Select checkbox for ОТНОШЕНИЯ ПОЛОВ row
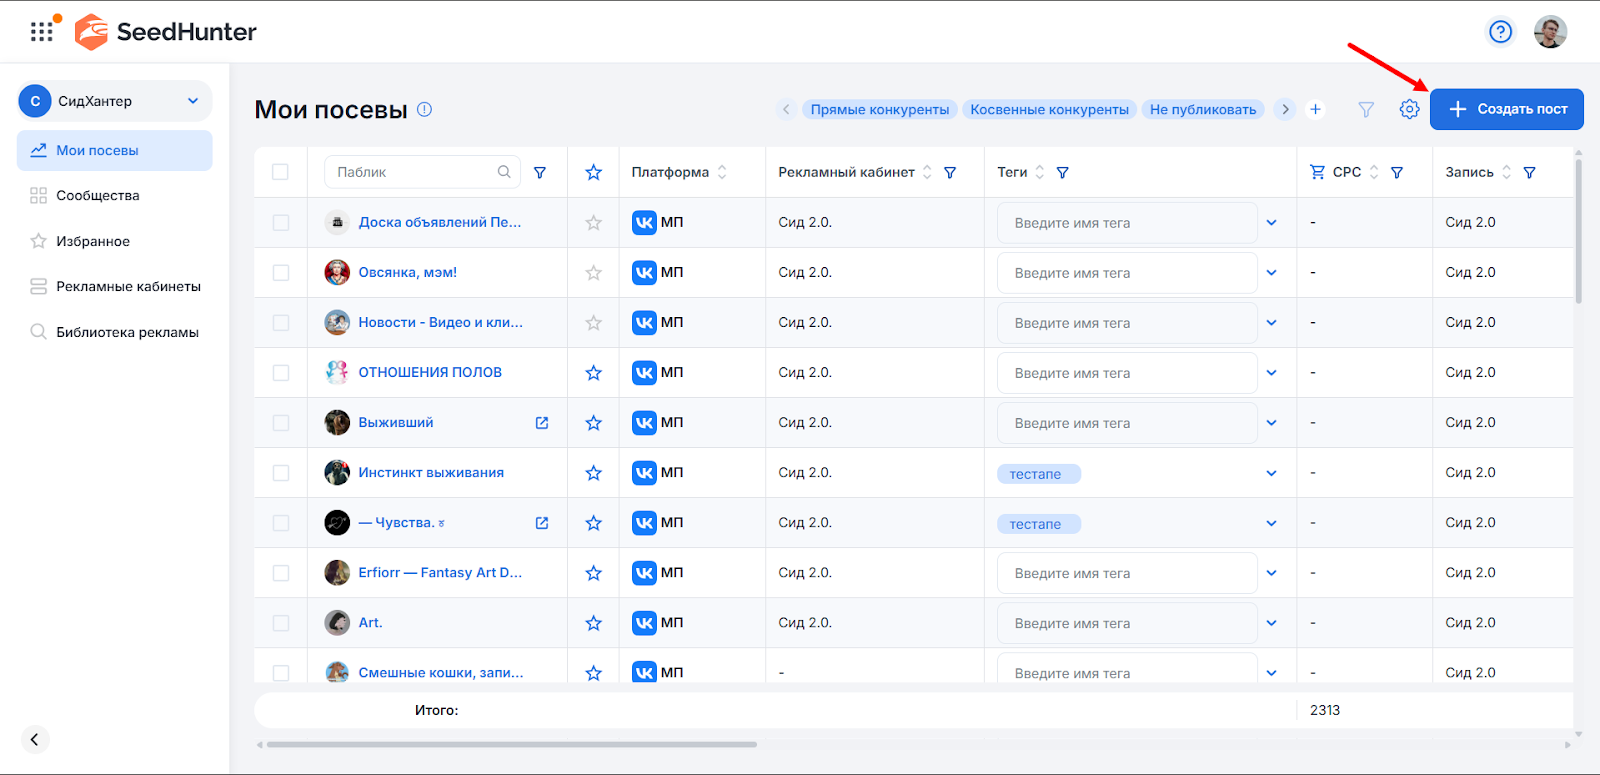This screenshot has height=775, width=1600. (280, 373)
